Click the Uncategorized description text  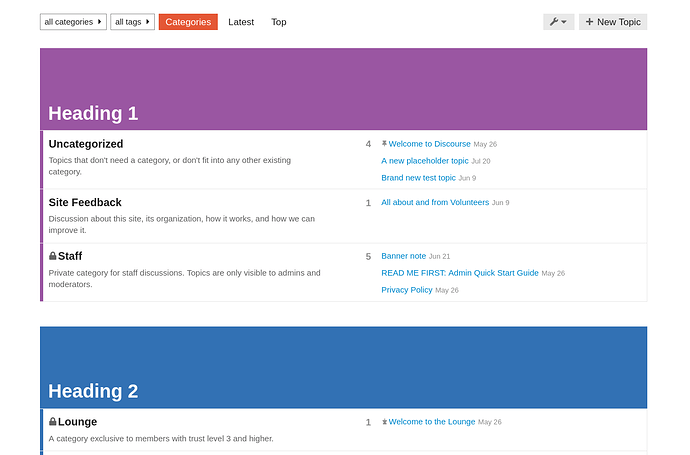[170, 166]
